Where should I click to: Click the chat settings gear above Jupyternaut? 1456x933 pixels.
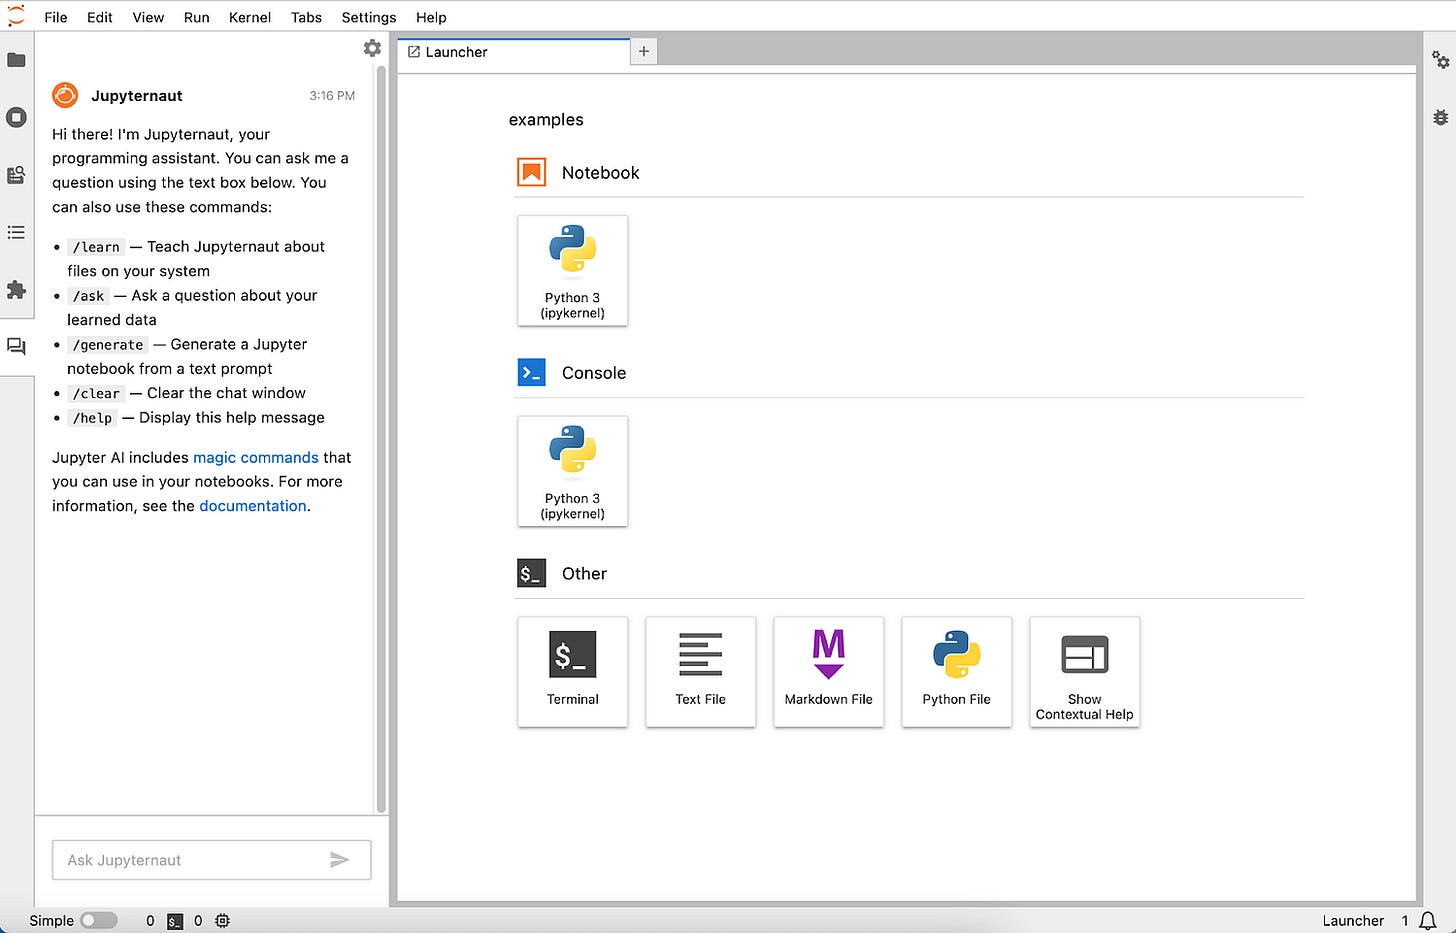tap(372, 47)
